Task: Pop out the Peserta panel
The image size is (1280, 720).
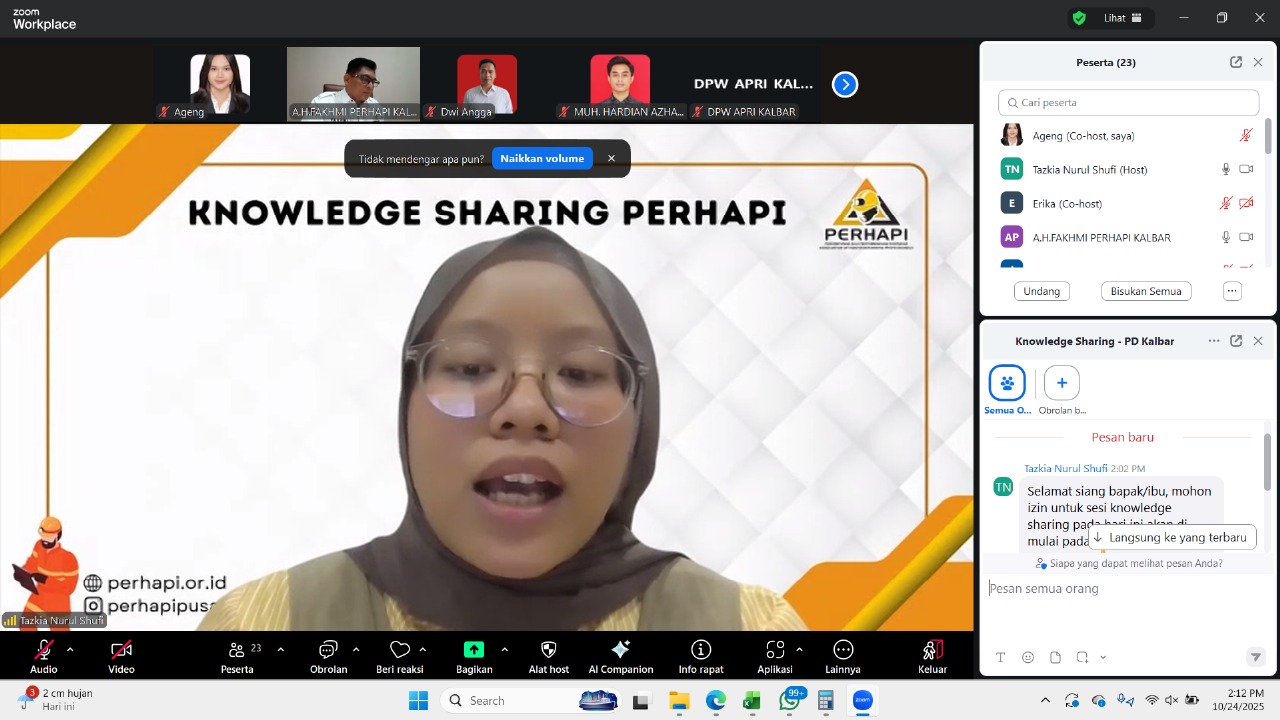Action: 1236,62
